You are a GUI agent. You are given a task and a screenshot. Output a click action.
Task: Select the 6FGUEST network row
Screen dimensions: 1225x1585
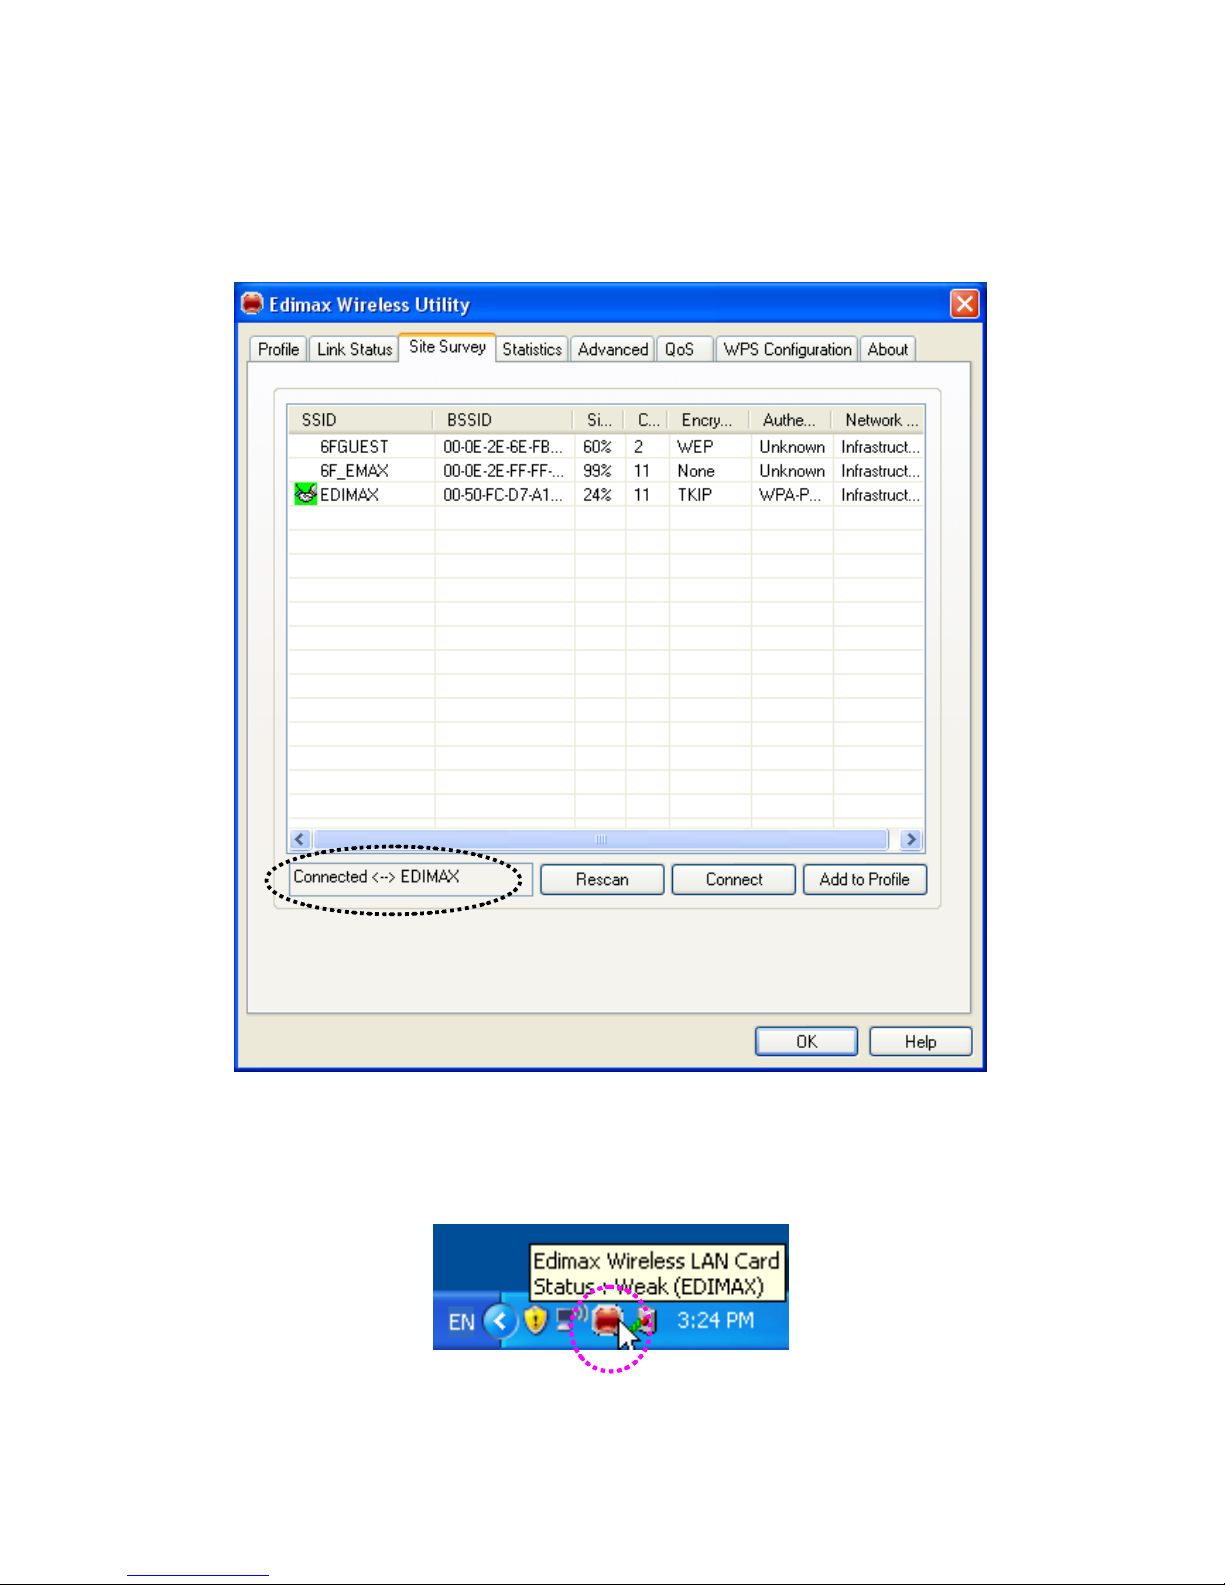pyautogui.click(x=606, y=446)
